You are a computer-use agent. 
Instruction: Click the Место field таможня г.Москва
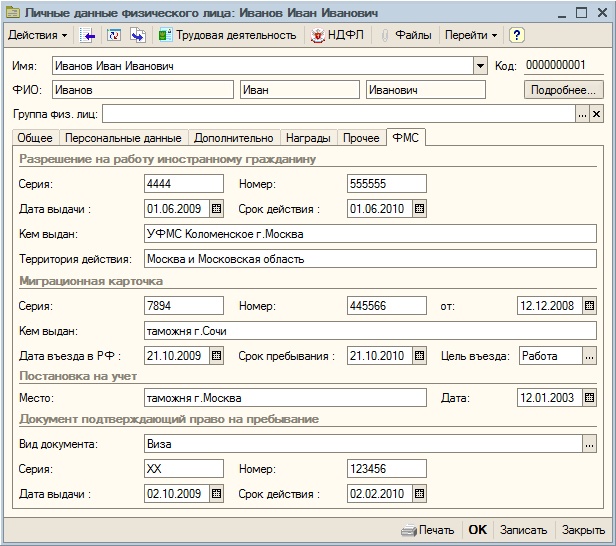[x=285, y=398]
